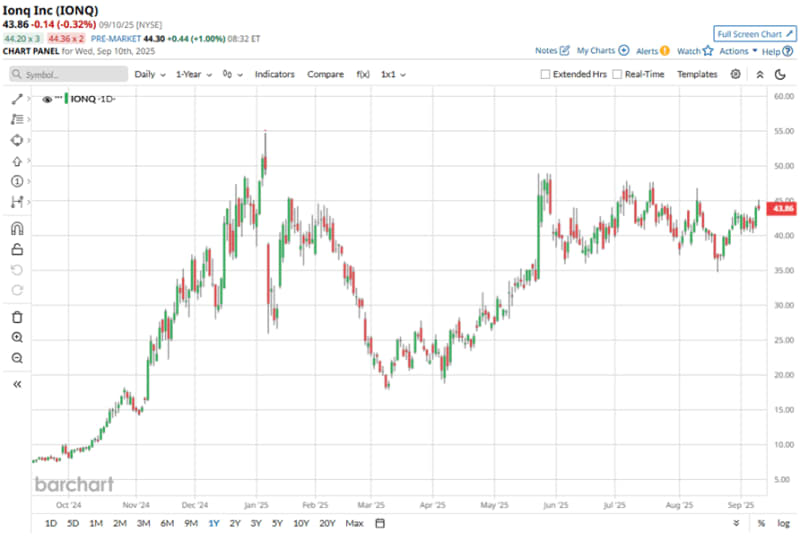Select the 6M time range
Image resolution: width=800 pixels, height=541 pixels.
pyautogui.click(x=167, y=523)
